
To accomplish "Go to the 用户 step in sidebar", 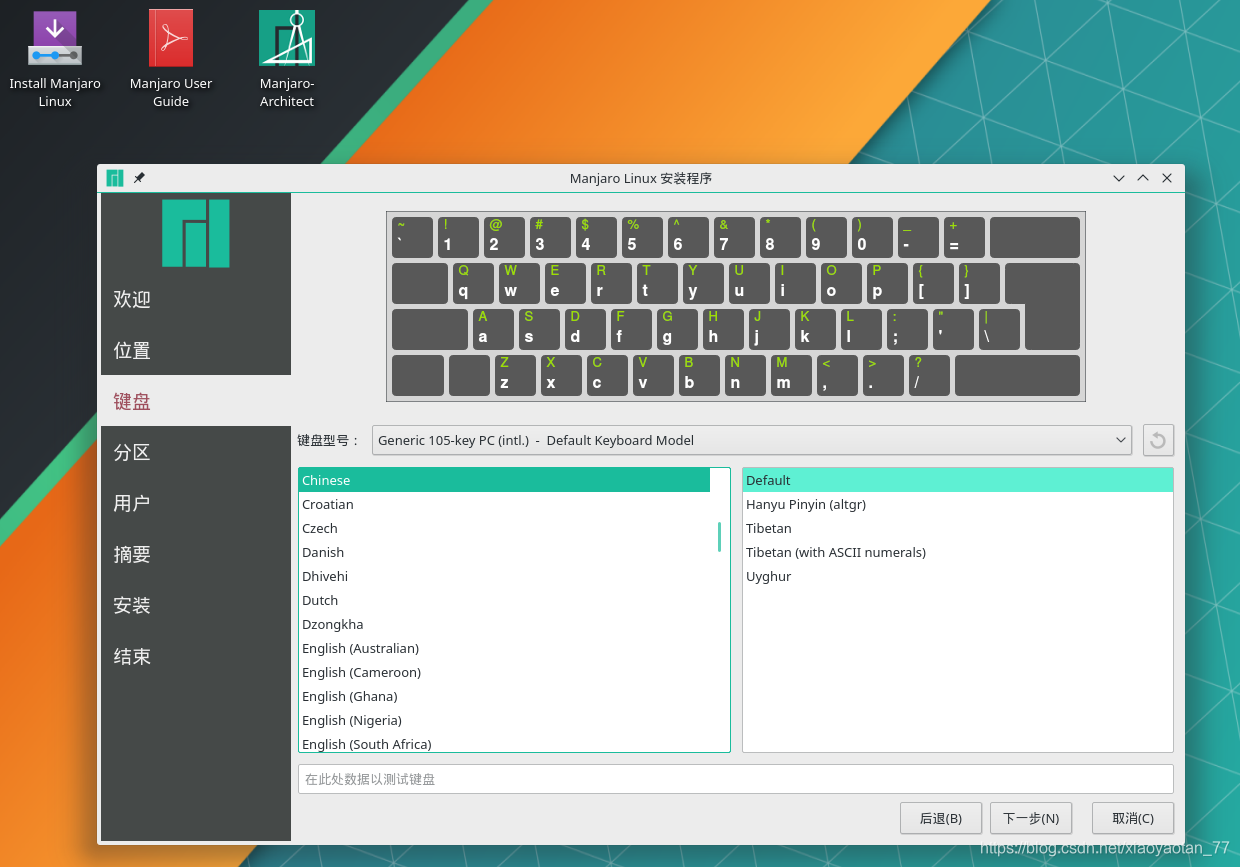I will (196, 503).
